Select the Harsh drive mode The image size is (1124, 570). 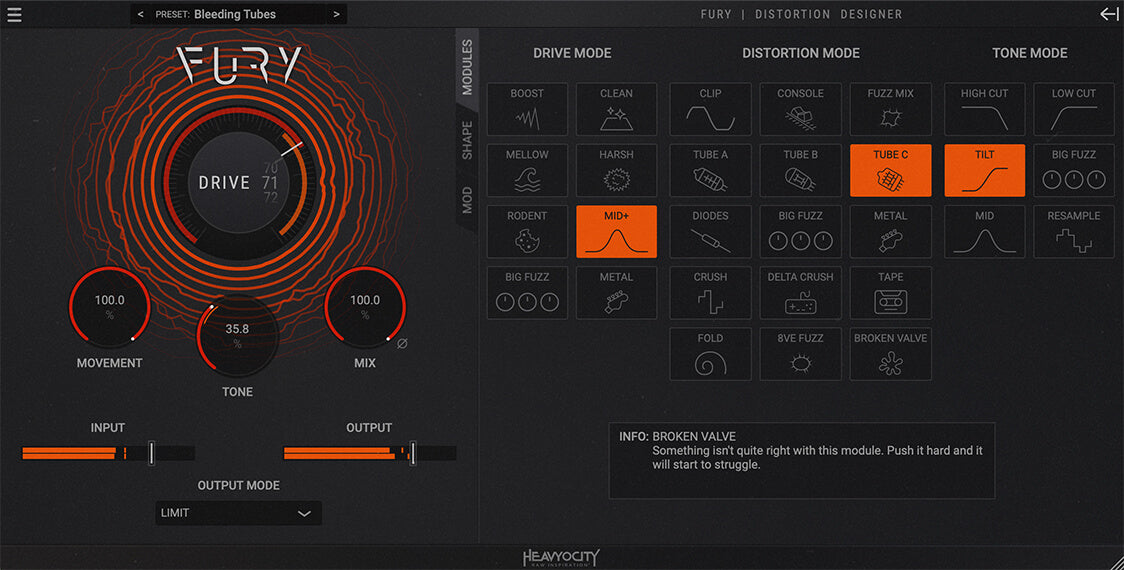coord(616,171)
